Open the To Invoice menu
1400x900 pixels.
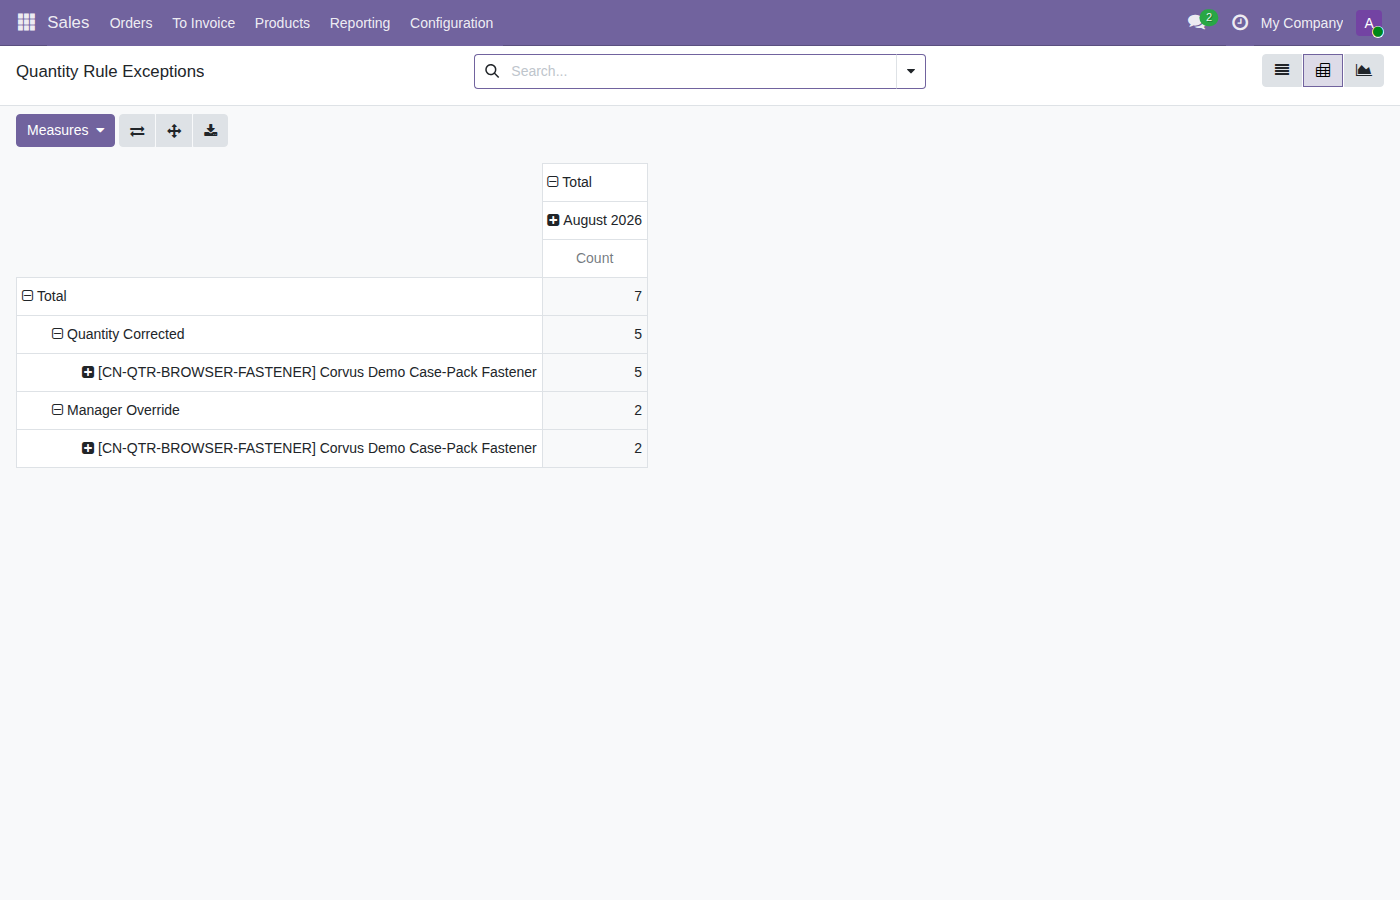coord(204,23)
